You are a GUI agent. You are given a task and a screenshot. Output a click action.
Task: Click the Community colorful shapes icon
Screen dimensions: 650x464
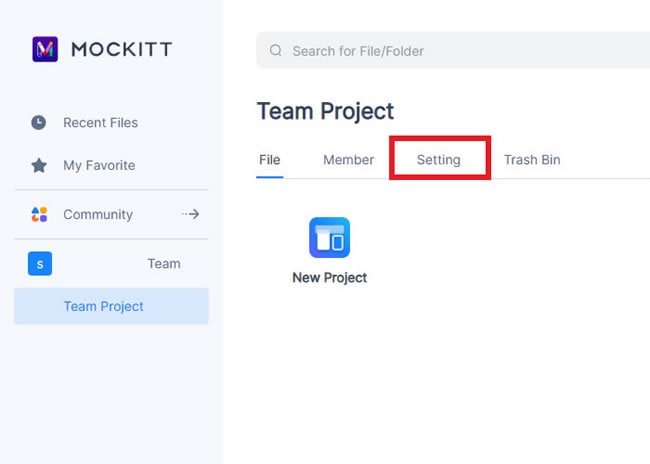pos(39,214)
